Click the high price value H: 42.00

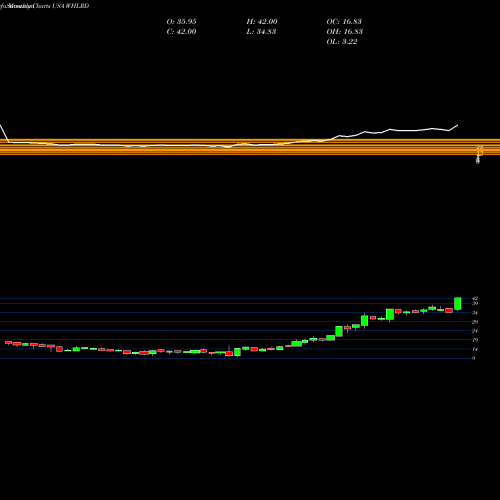click(262, 22)
